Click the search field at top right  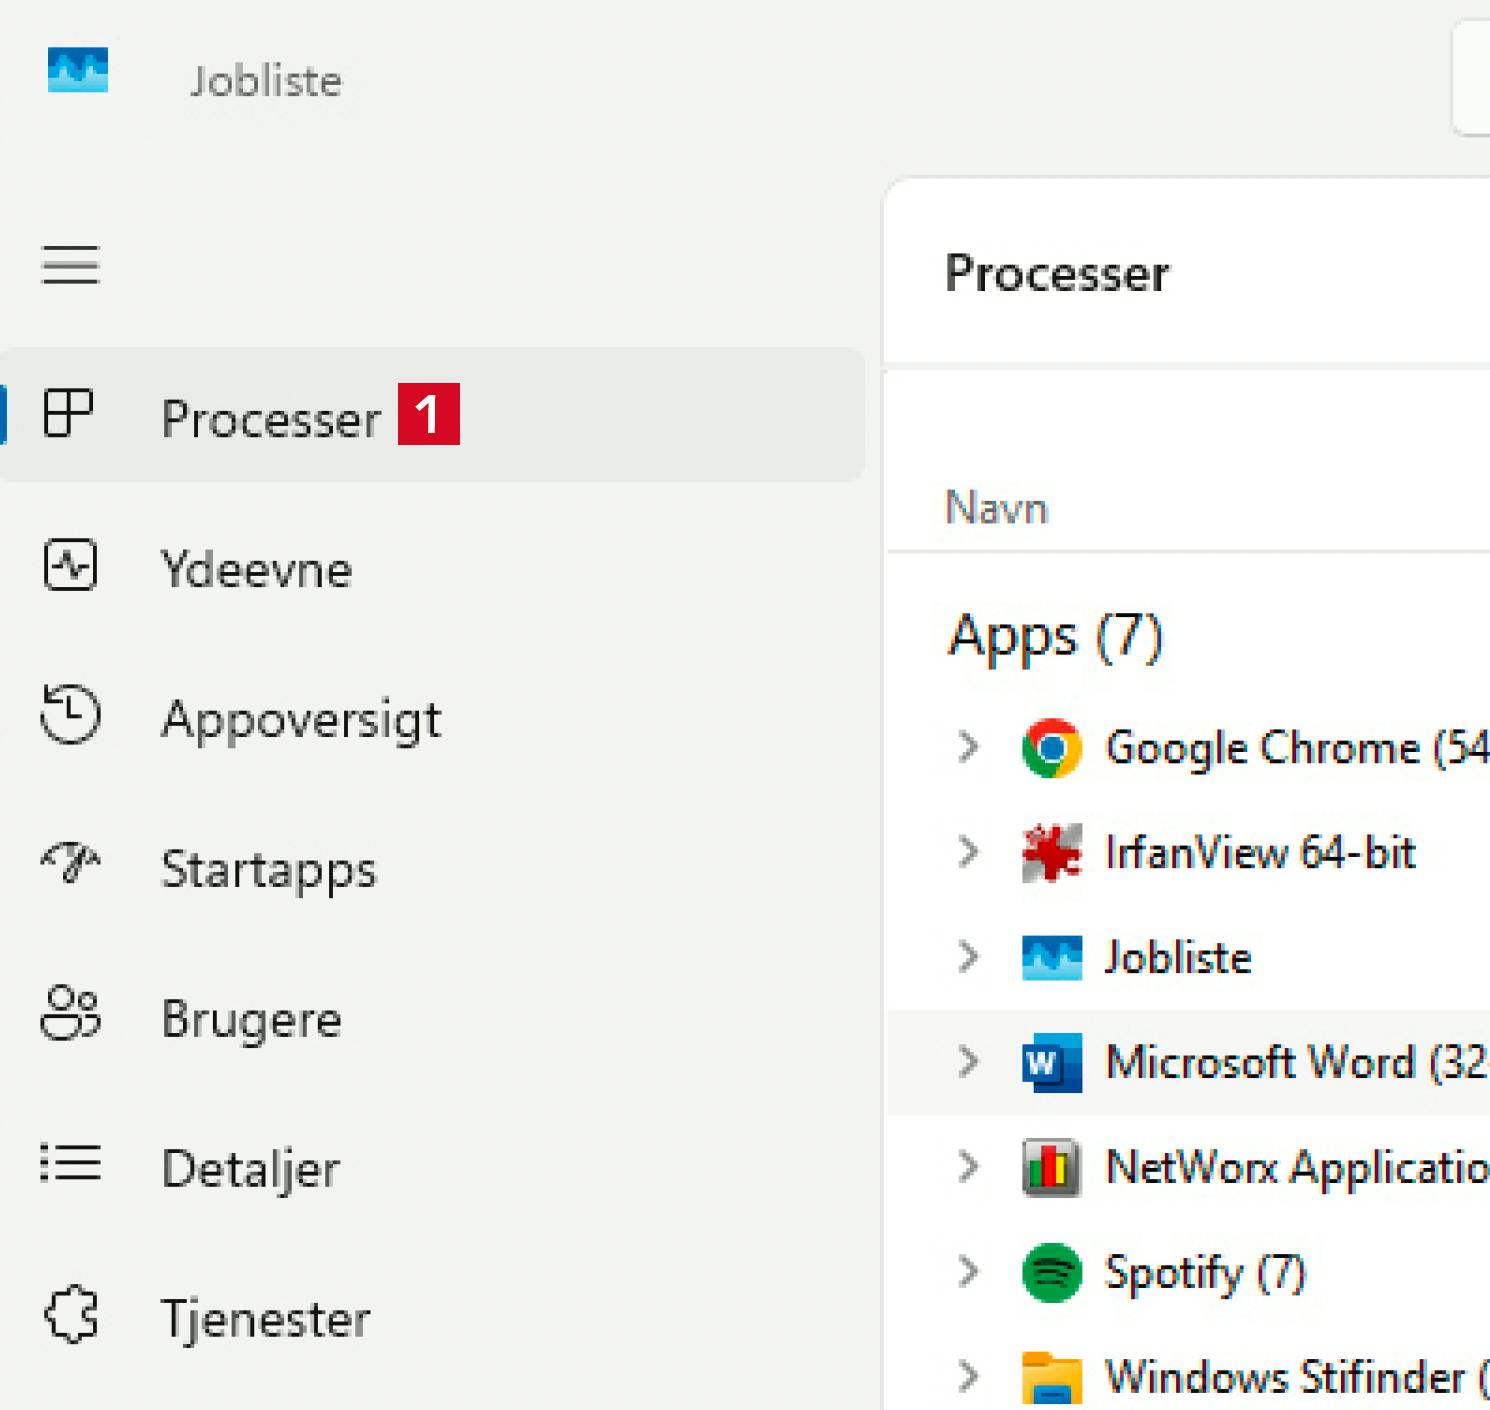[x=1472, y=78]
